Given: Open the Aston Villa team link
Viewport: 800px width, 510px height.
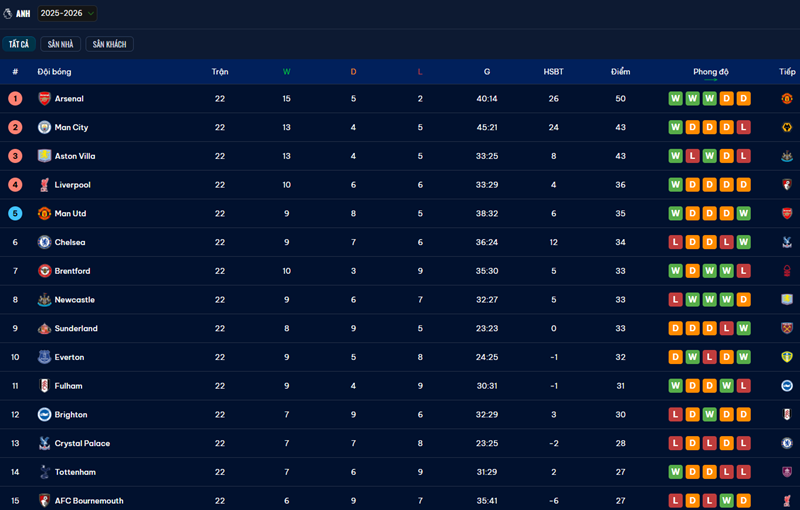Looking at the screenshot, I should pos(74,156).
